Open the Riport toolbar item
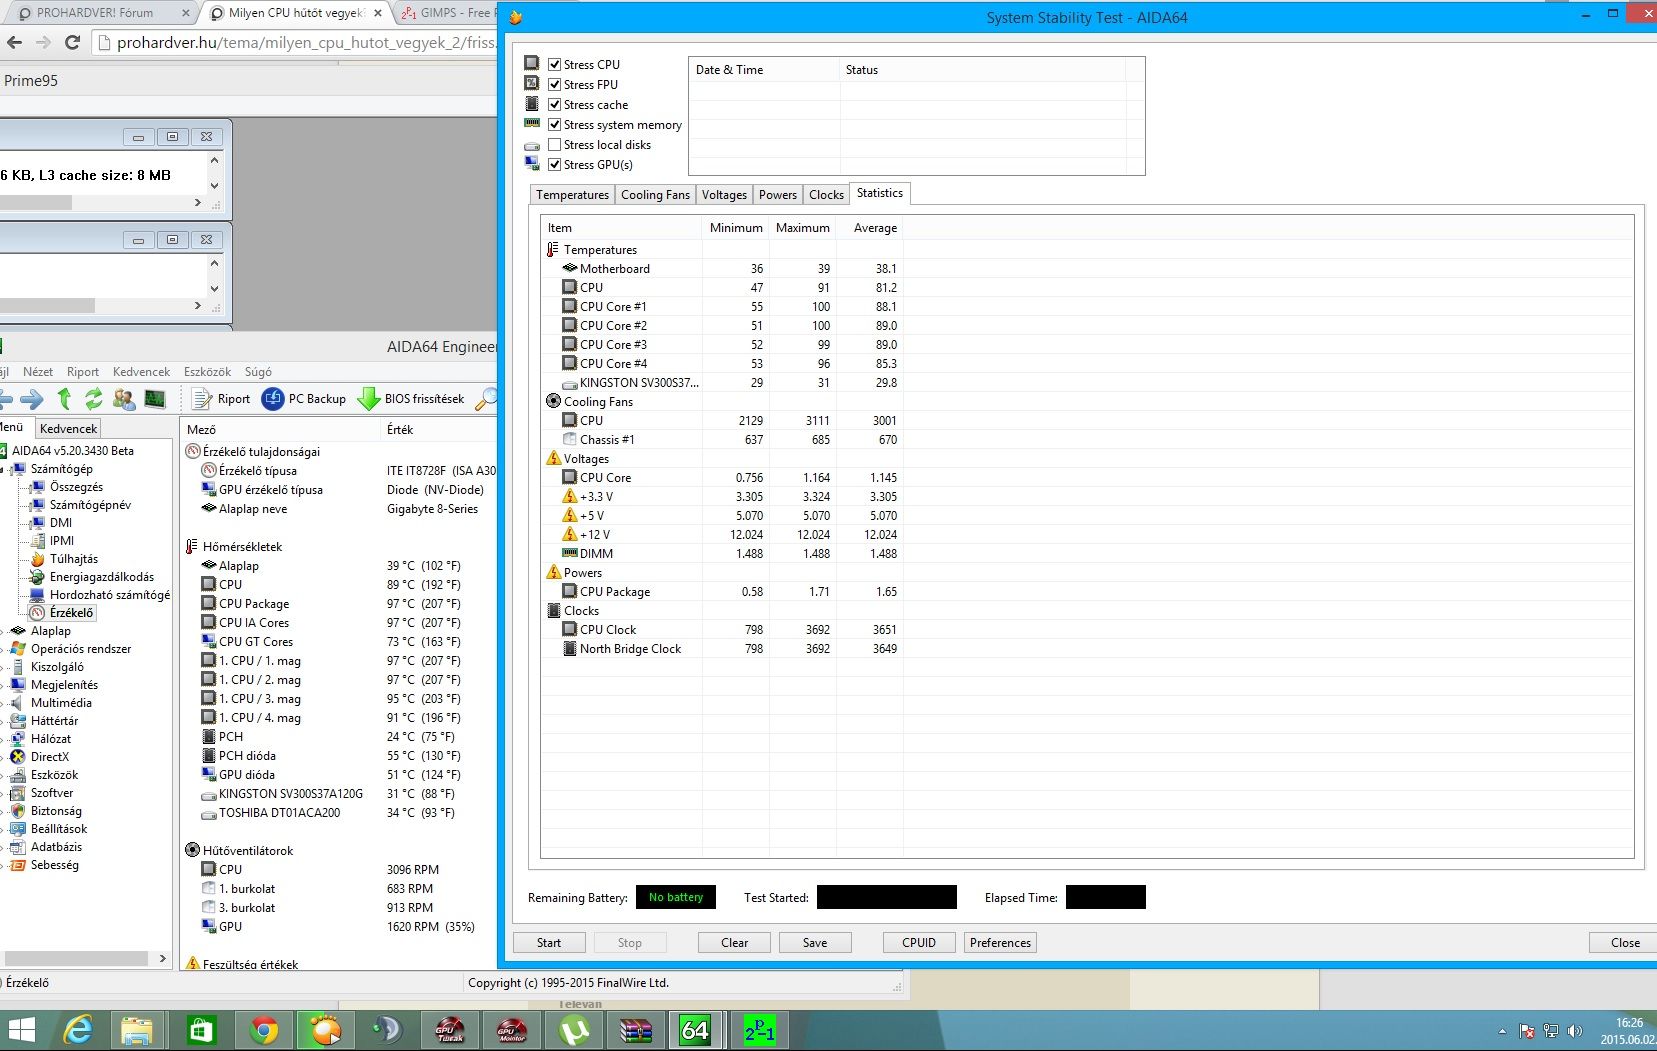Screen dimensions: 1657x1051 coord(221,399)
